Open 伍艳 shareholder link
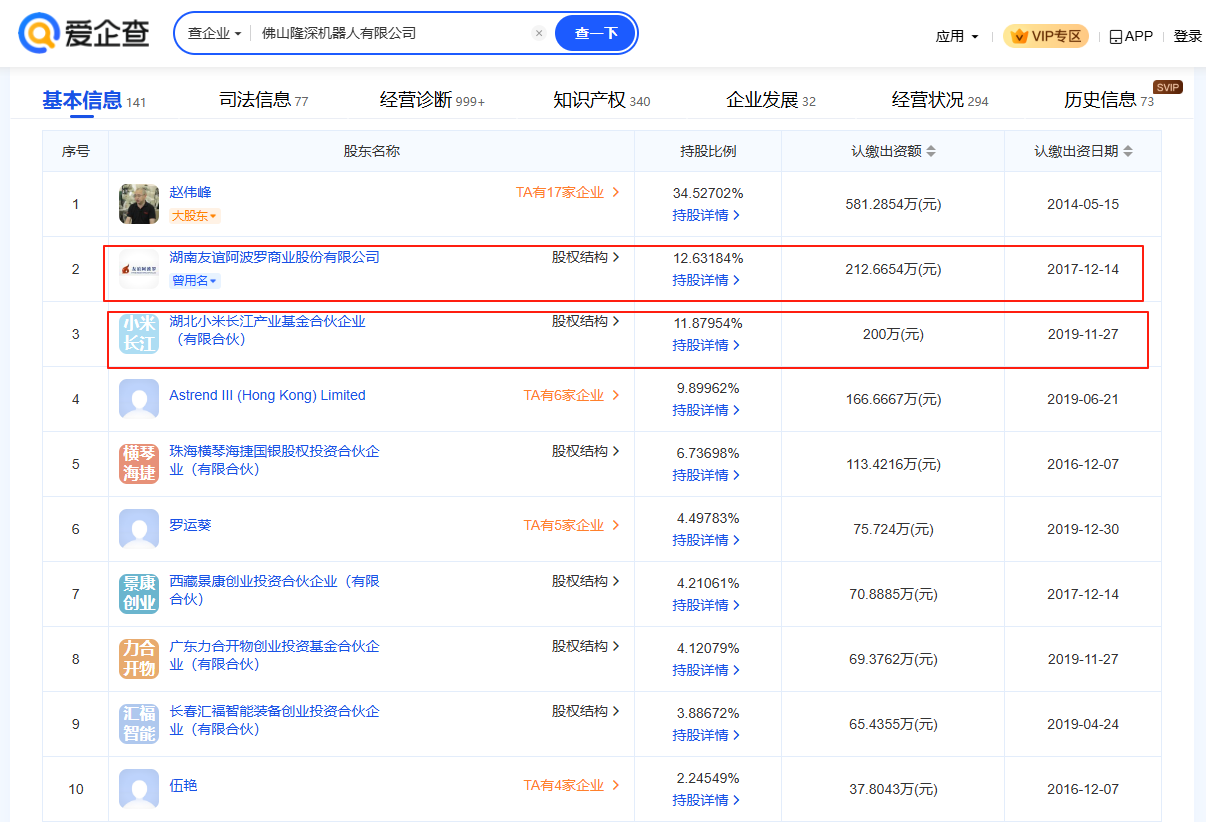The width and height of the screenshot is (1206, 822). (x=183, y=785)
